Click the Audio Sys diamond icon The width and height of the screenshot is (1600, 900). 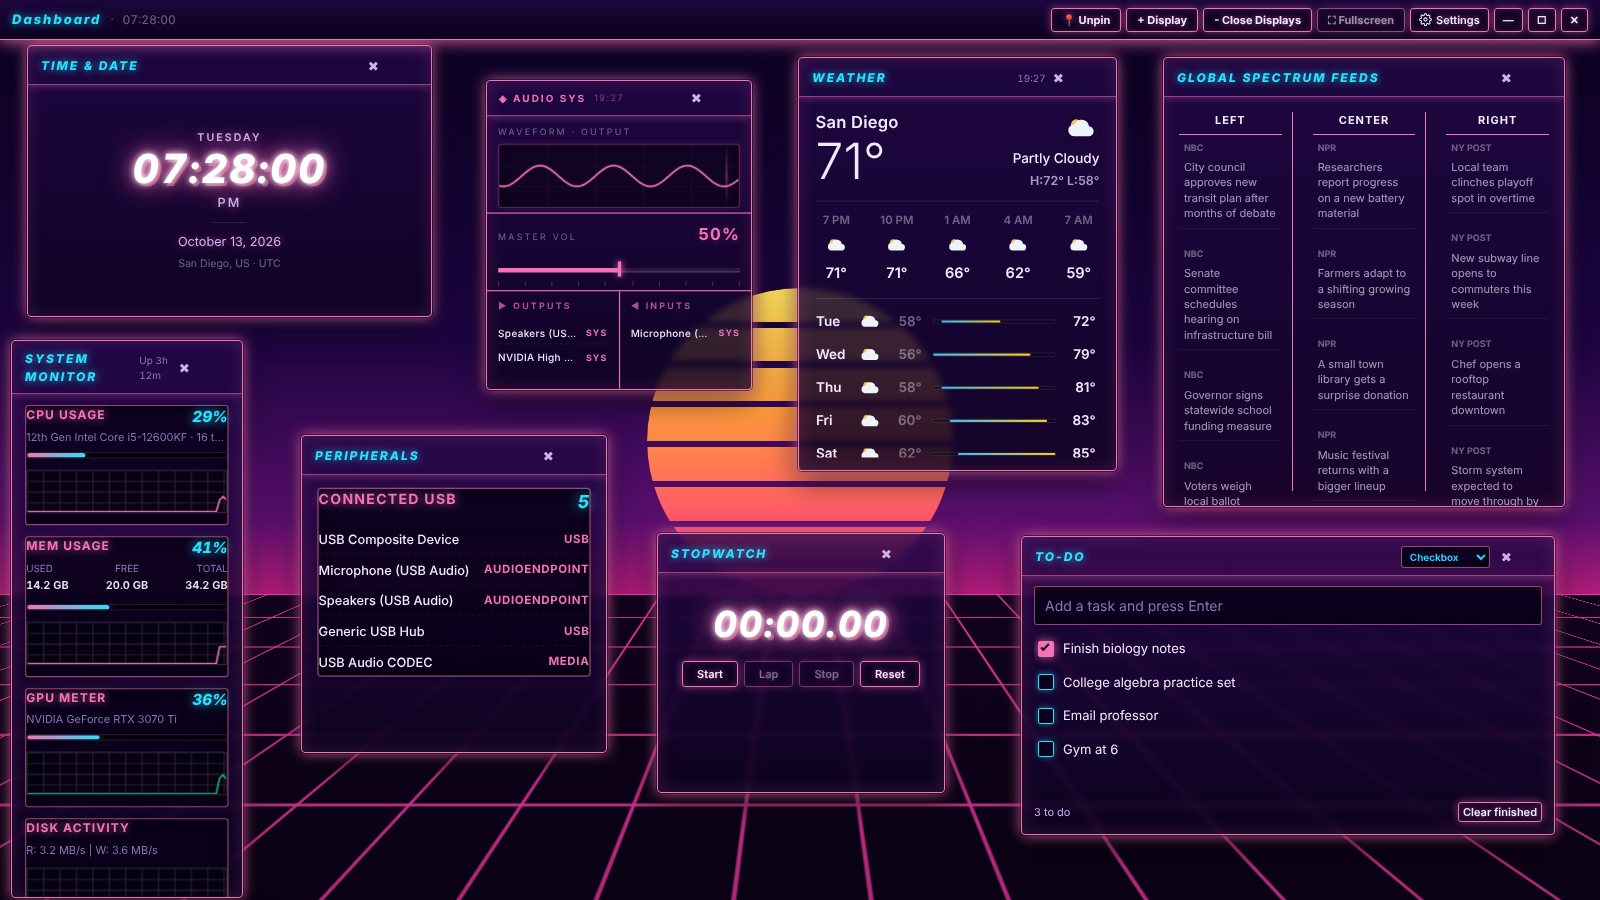(503, 99)
